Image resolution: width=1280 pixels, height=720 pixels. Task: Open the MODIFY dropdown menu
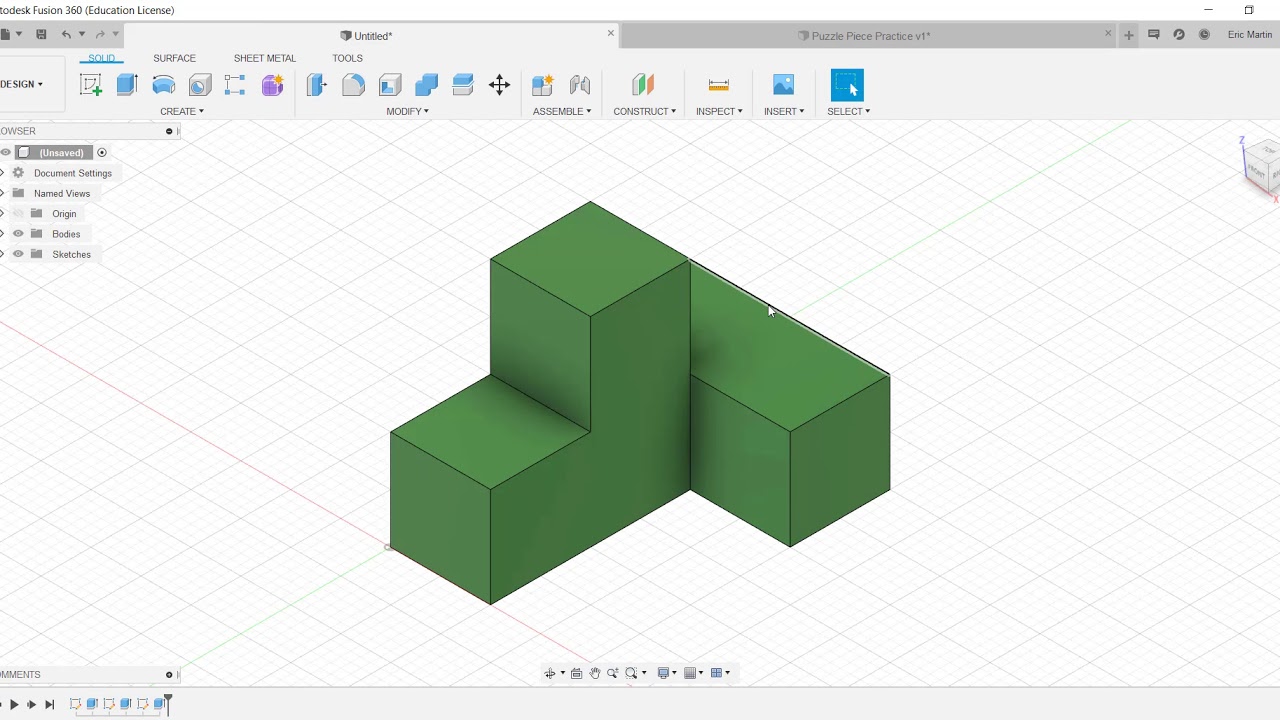pyautogui.click(x=408, y=111)
